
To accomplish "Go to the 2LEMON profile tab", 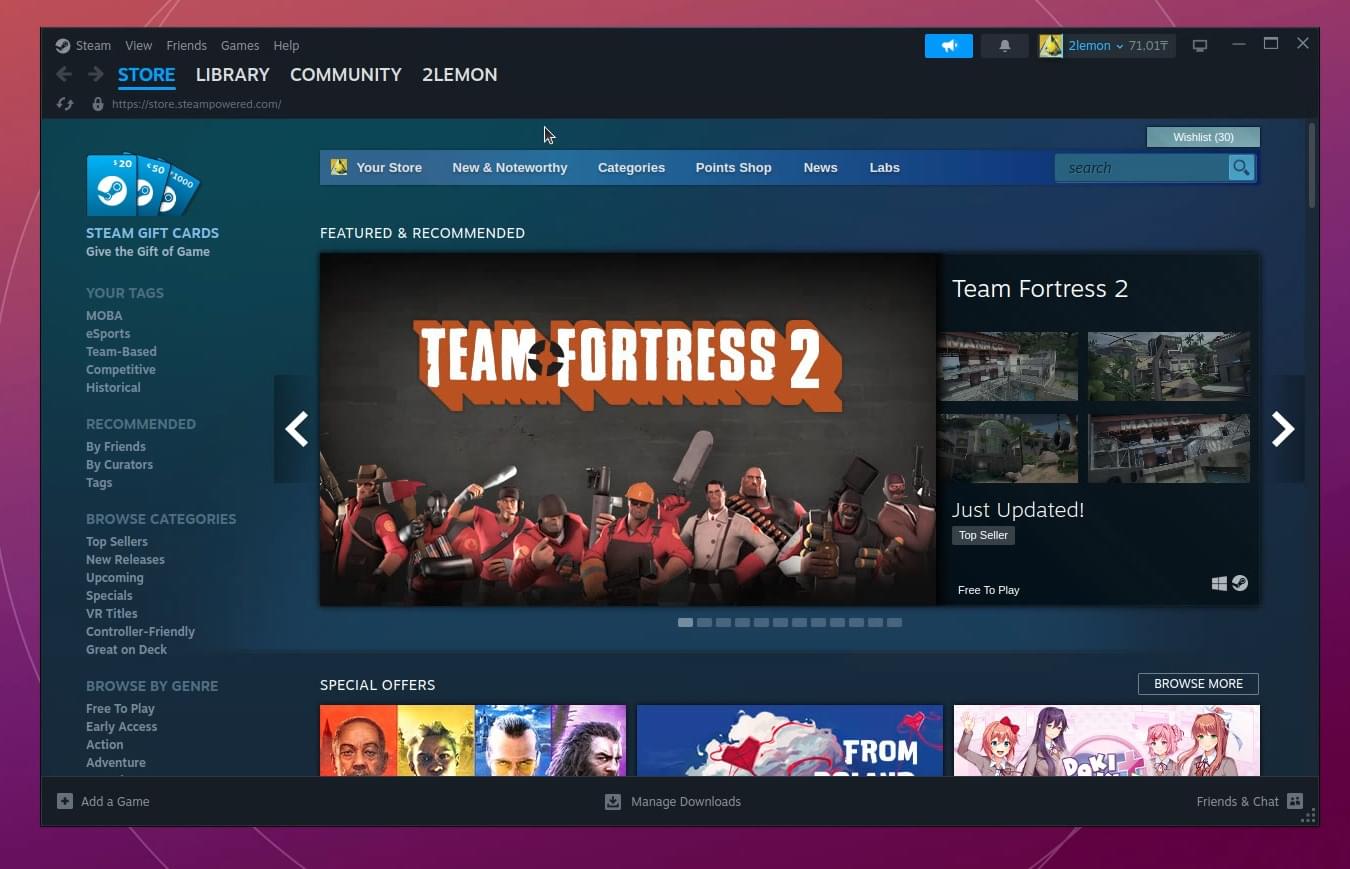I will (x=460, y=75).
